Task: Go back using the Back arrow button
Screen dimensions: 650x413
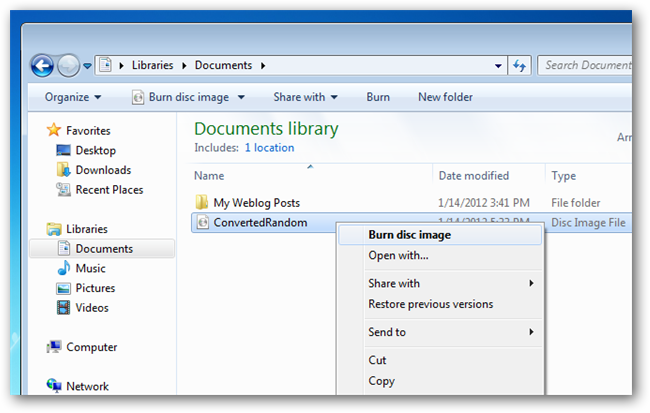Action: tap(42, 66)
